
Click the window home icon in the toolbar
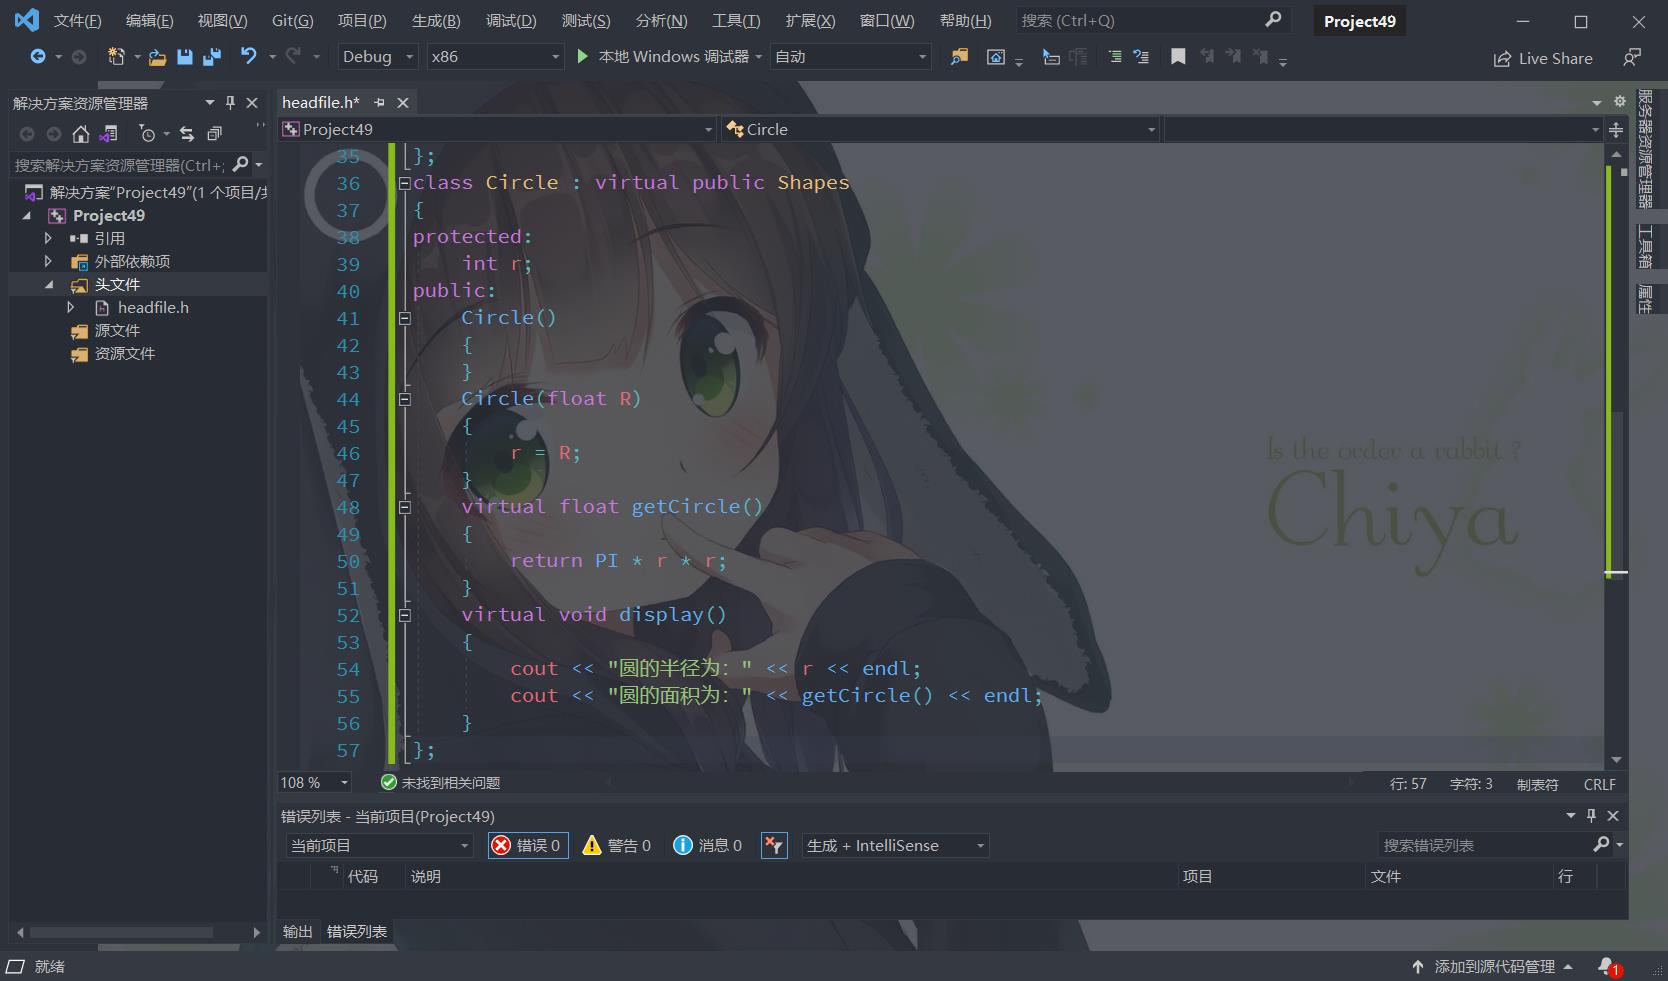(x=996, y=57)
